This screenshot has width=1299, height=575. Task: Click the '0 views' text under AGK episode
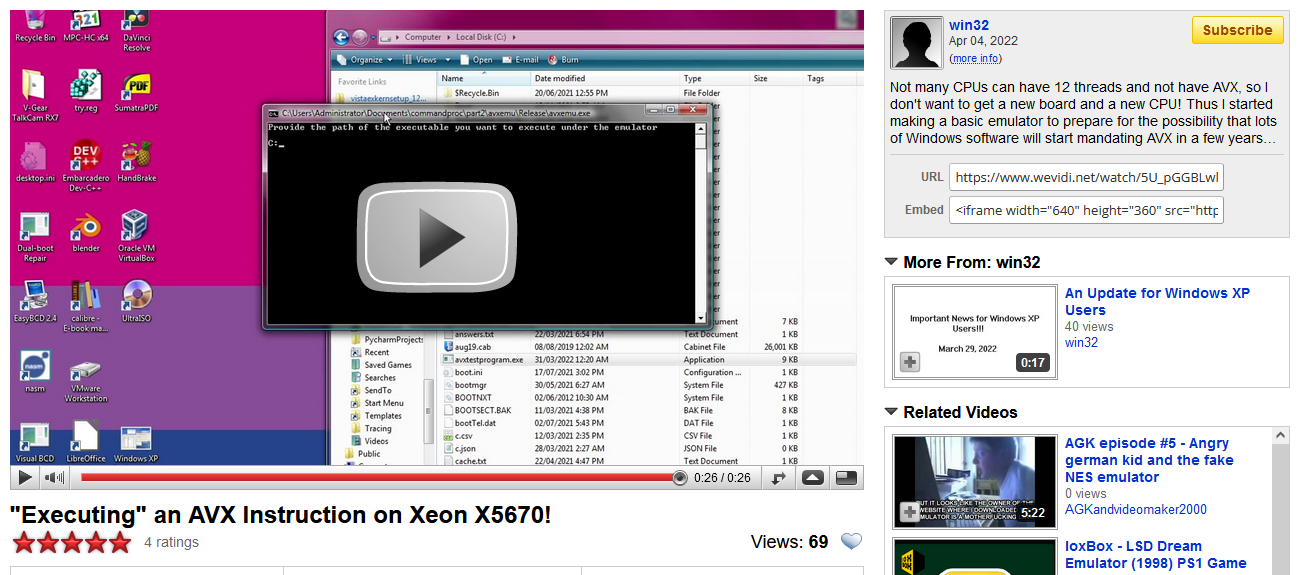pos(1086,493)
